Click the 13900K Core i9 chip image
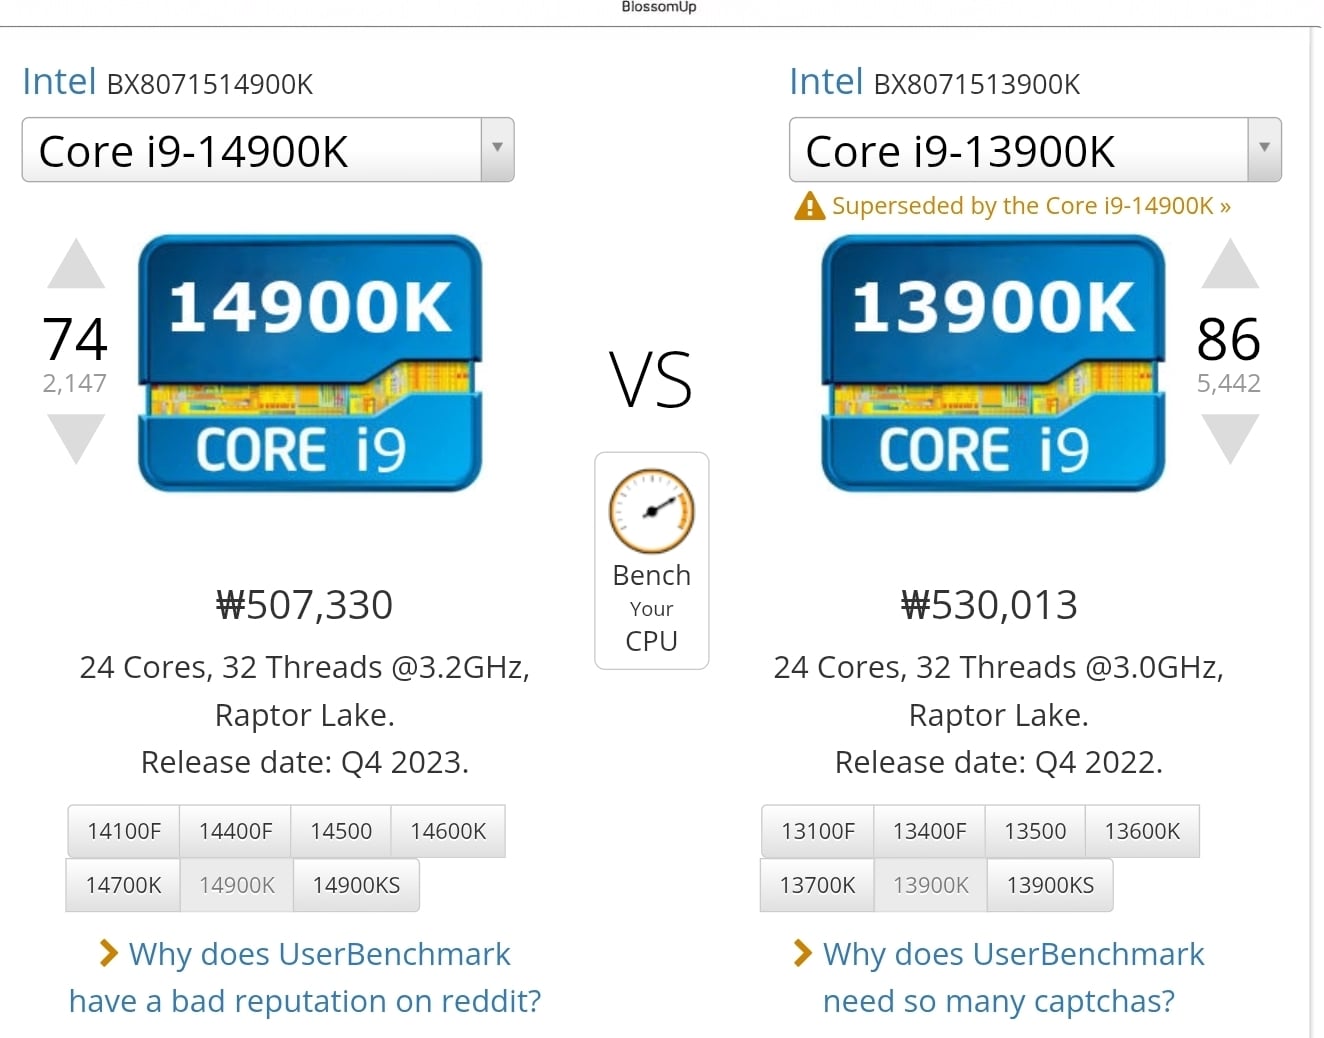This screenshot has height=1038, width=1324. point(993,364)
